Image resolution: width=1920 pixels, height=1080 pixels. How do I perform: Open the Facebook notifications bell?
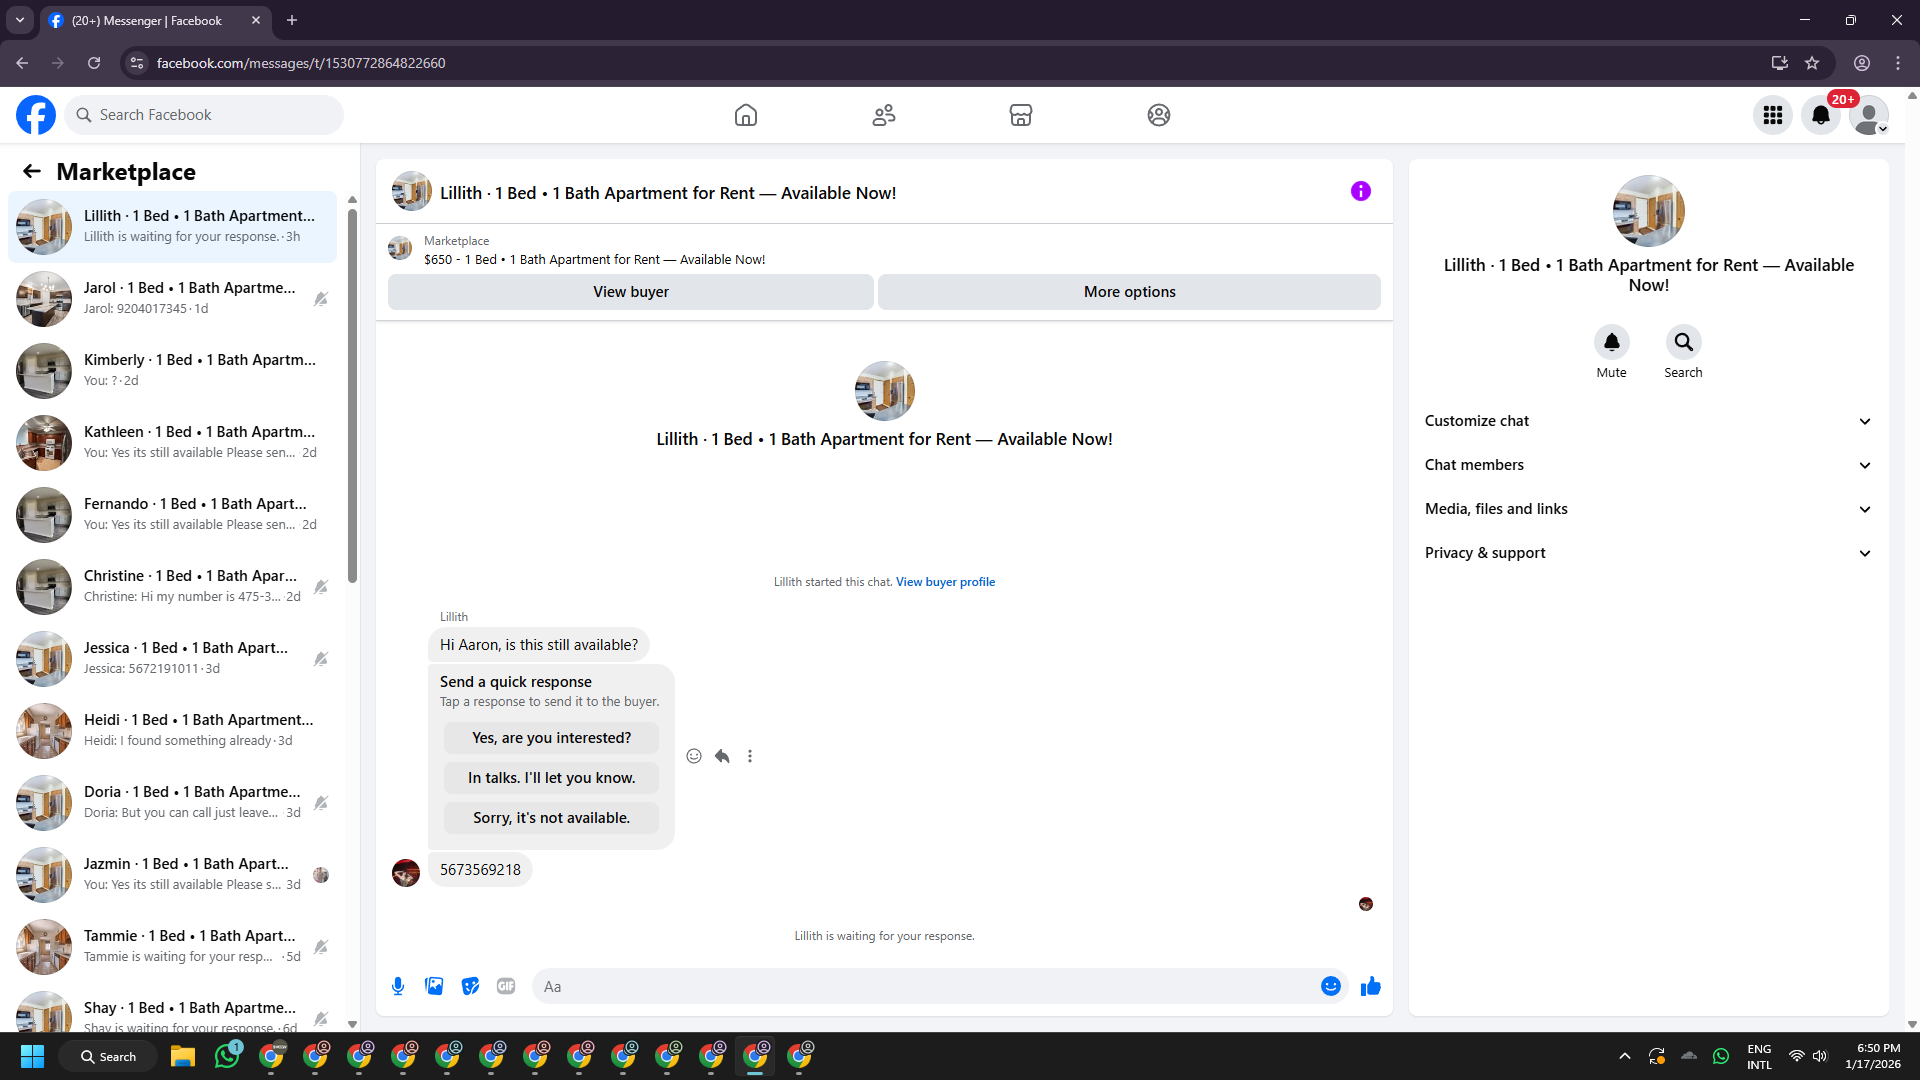[x=1820, y=115]
